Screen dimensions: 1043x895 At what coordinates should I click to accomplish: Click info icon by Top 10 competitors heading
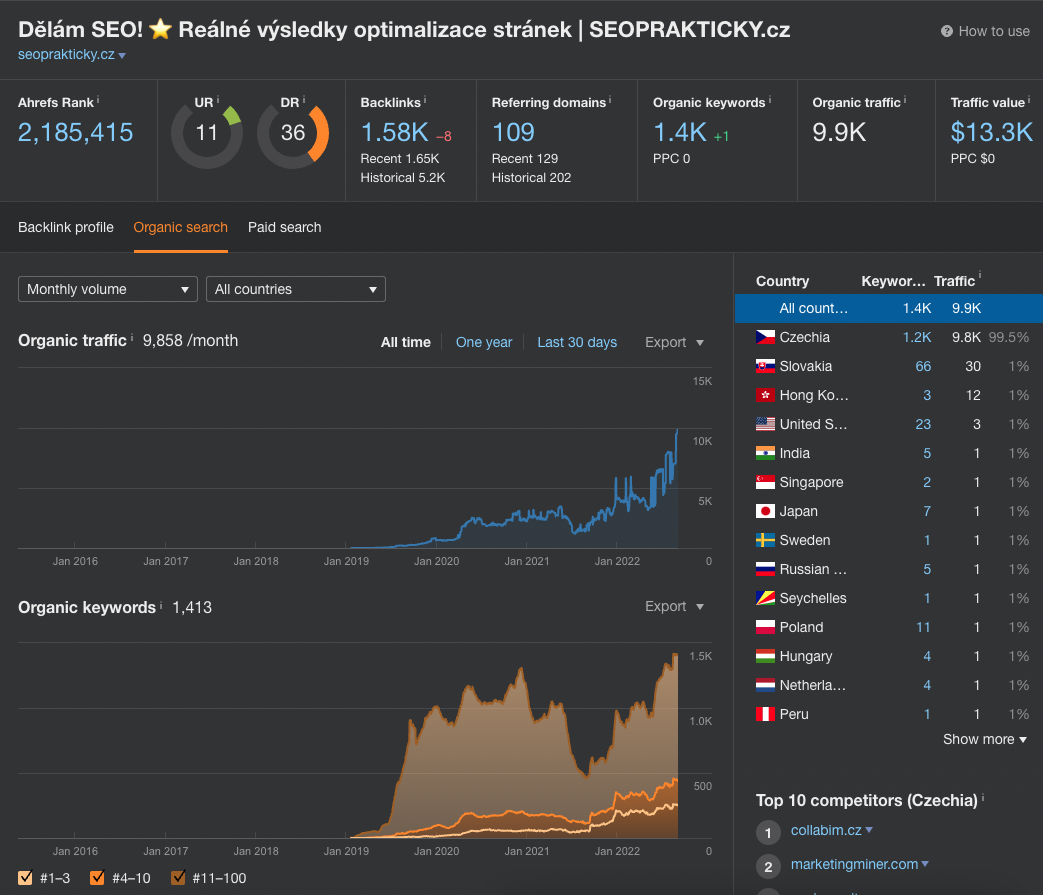[983, 797]
